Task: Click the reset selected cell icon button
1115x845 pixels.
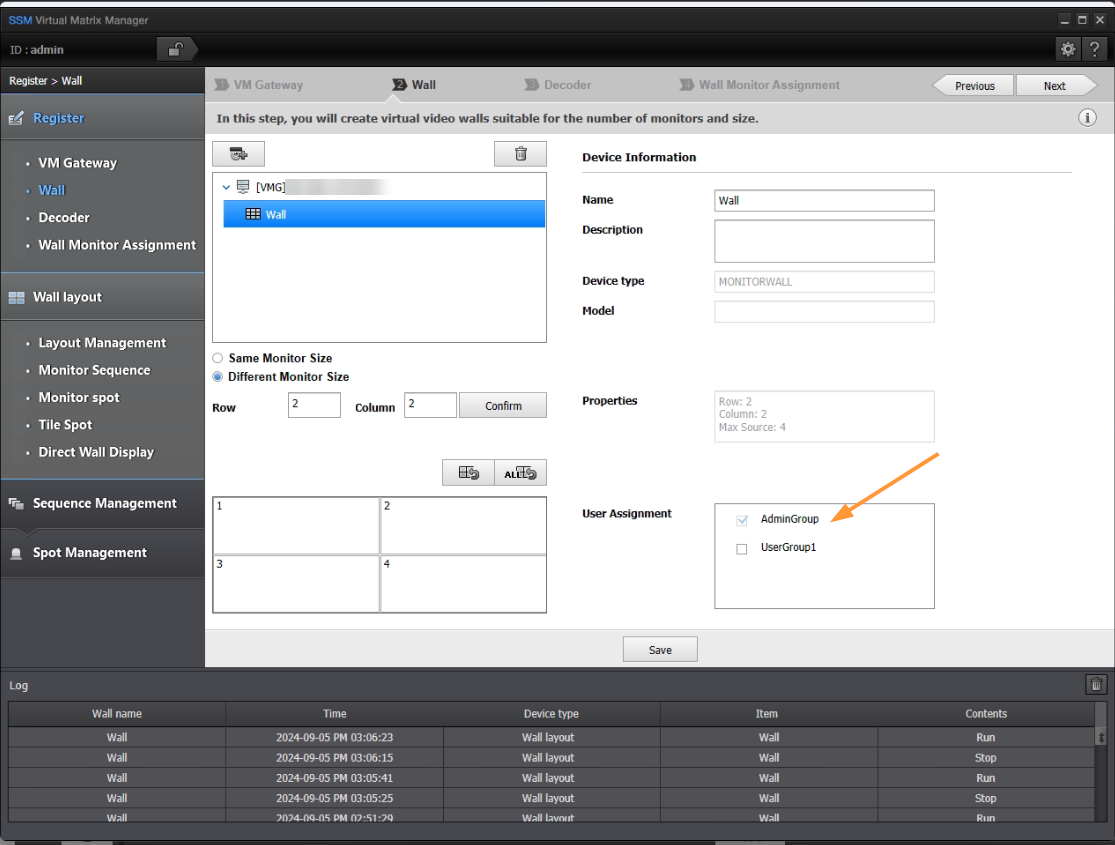Action: pos(468,473)
